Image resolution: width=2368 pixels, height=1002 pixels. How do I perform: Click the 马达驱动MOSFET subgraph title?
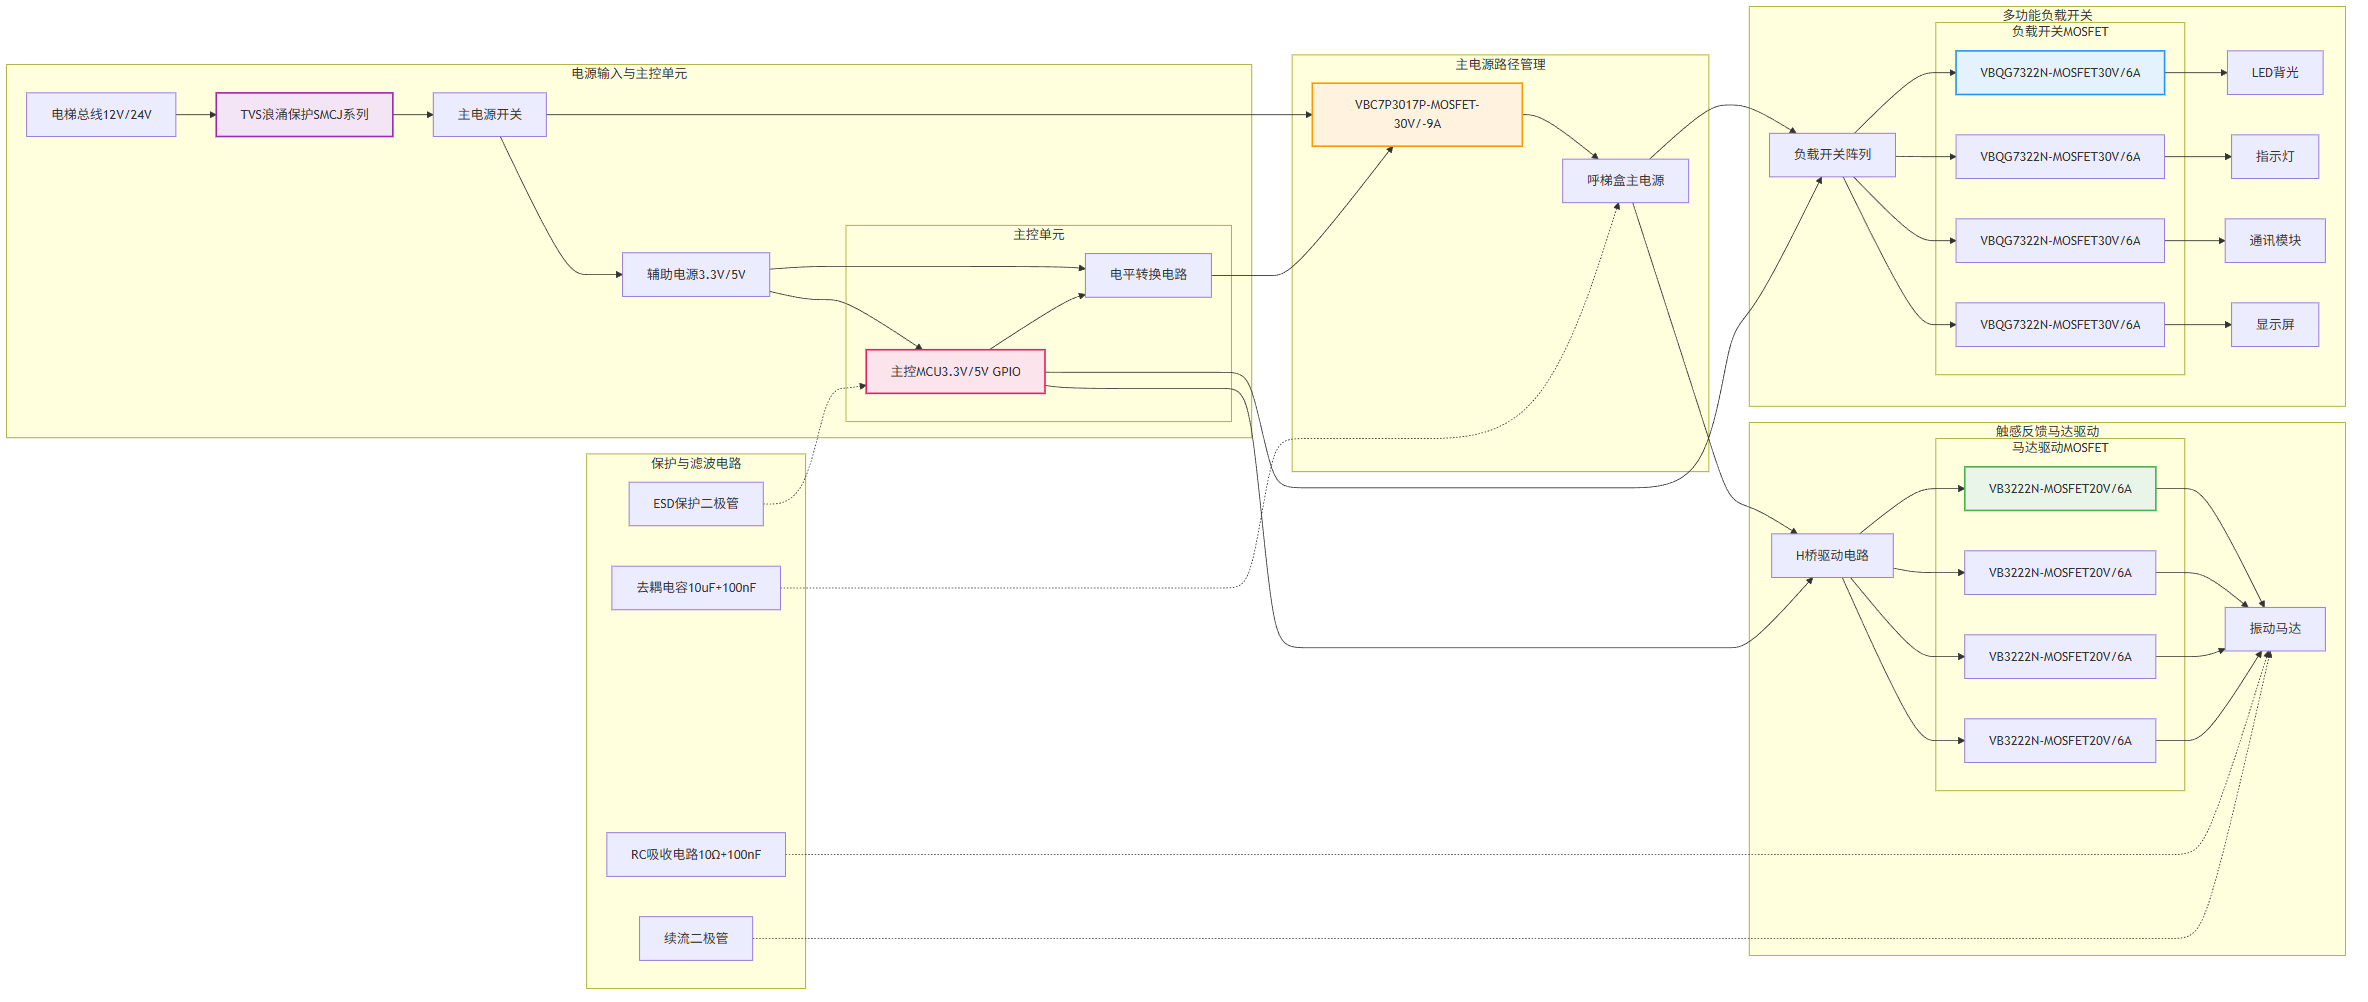2060,448
